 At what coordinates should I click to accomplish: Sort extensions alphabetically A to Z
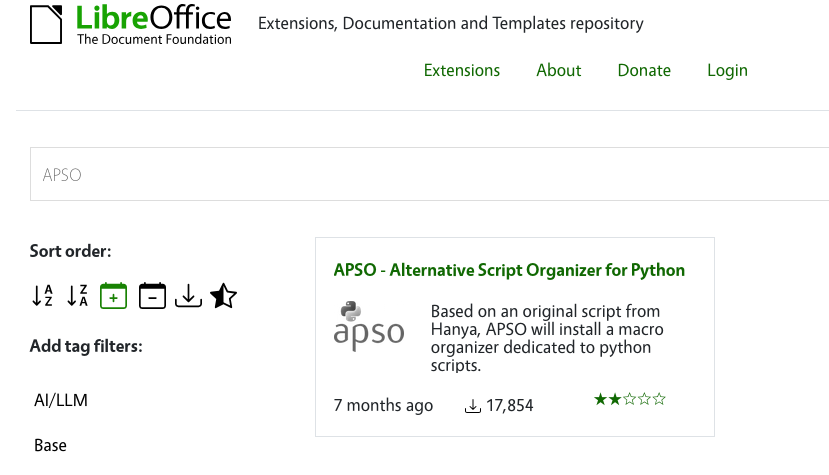pyautogui.click(x=42, y=296)
